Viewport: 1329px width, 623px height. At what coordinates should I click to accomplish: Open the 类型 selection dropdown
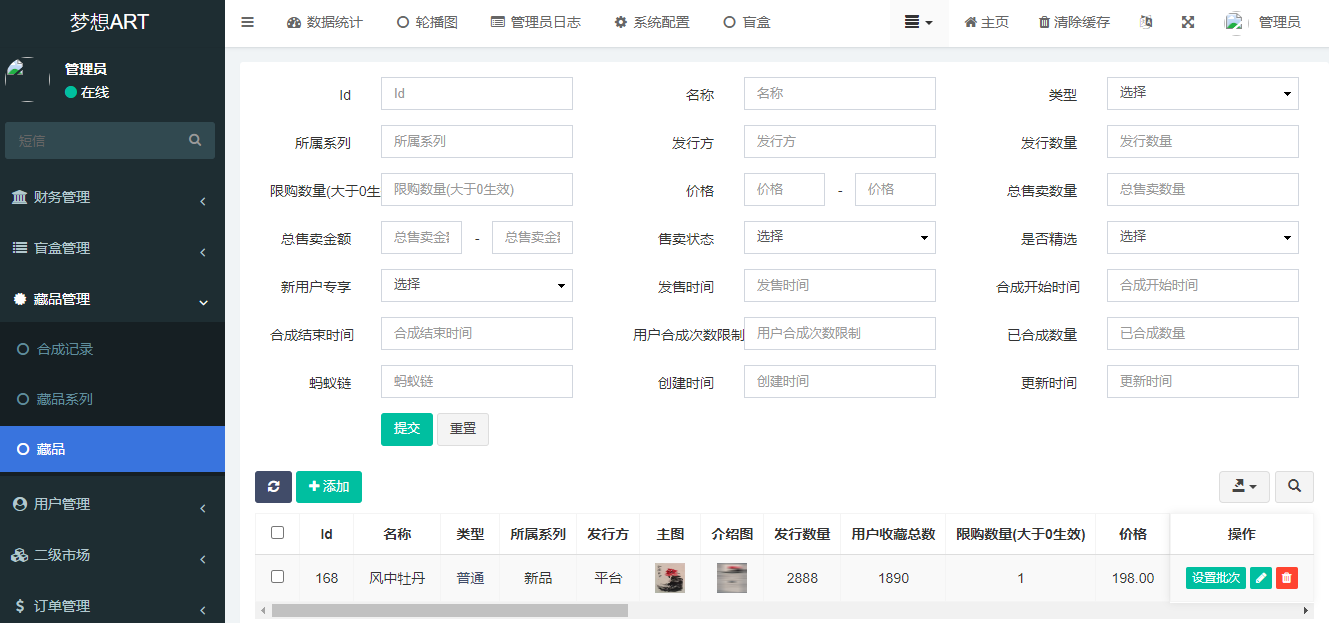click(1202, 93)
